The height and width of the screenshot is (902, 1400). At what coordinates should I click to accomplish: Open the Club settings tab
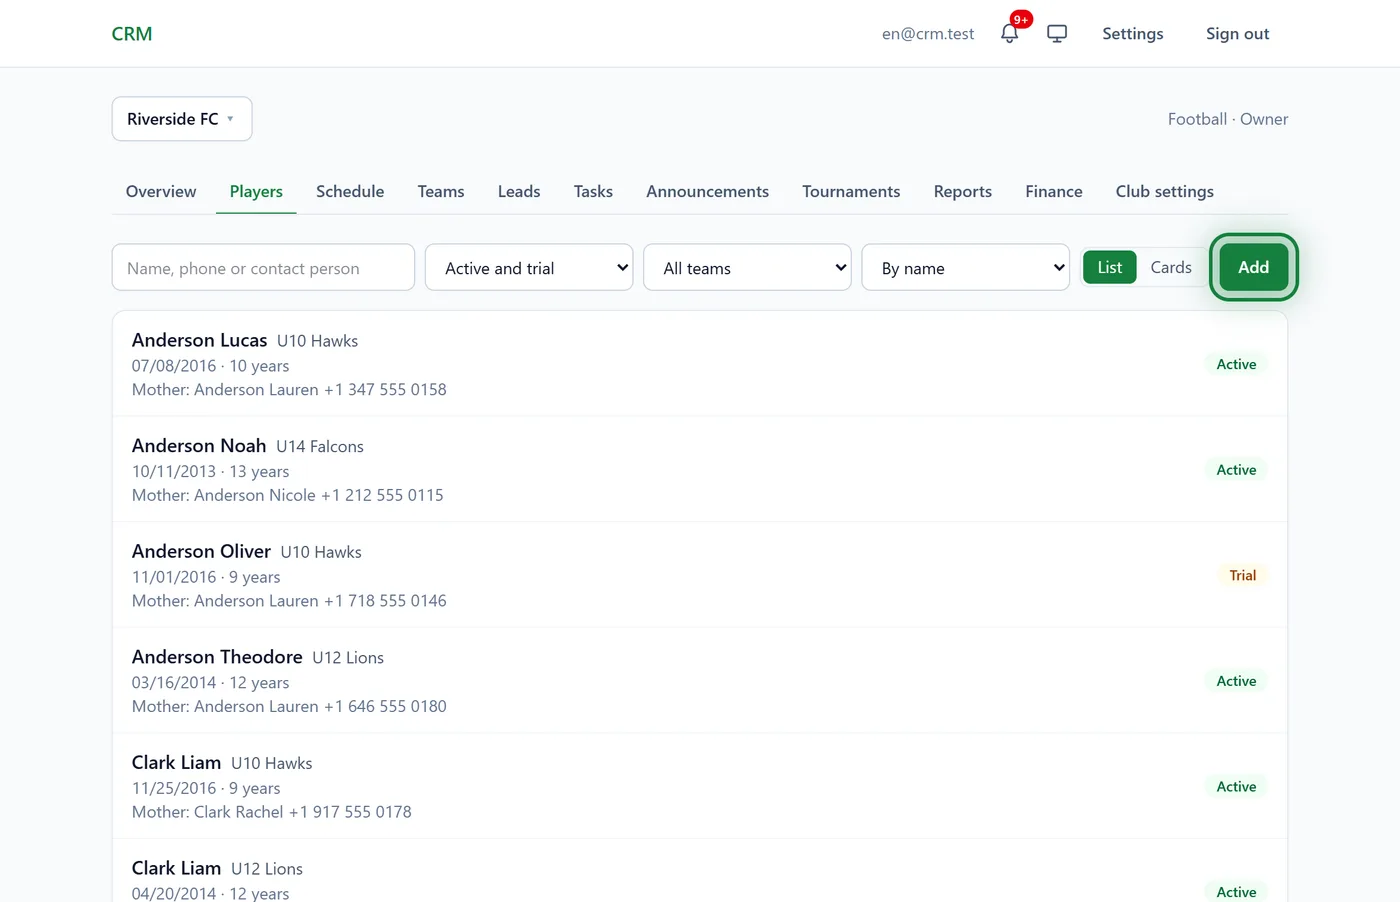coord(1165,191)
